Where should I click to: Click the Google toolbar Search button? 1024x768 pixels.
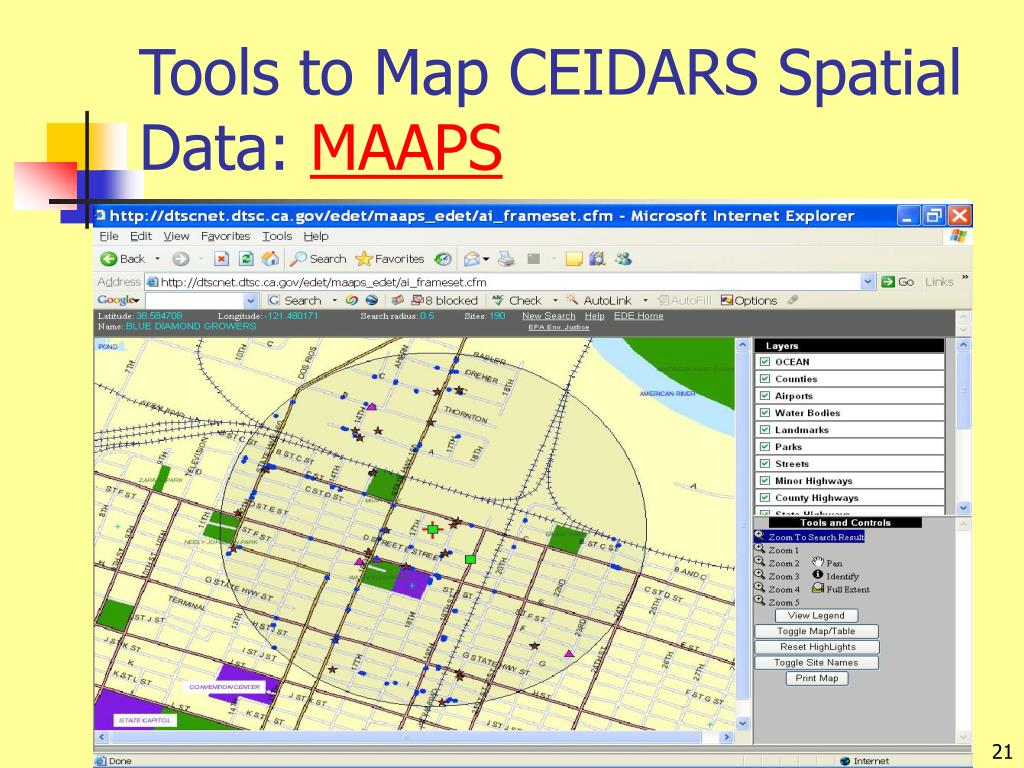click(295, 300)
